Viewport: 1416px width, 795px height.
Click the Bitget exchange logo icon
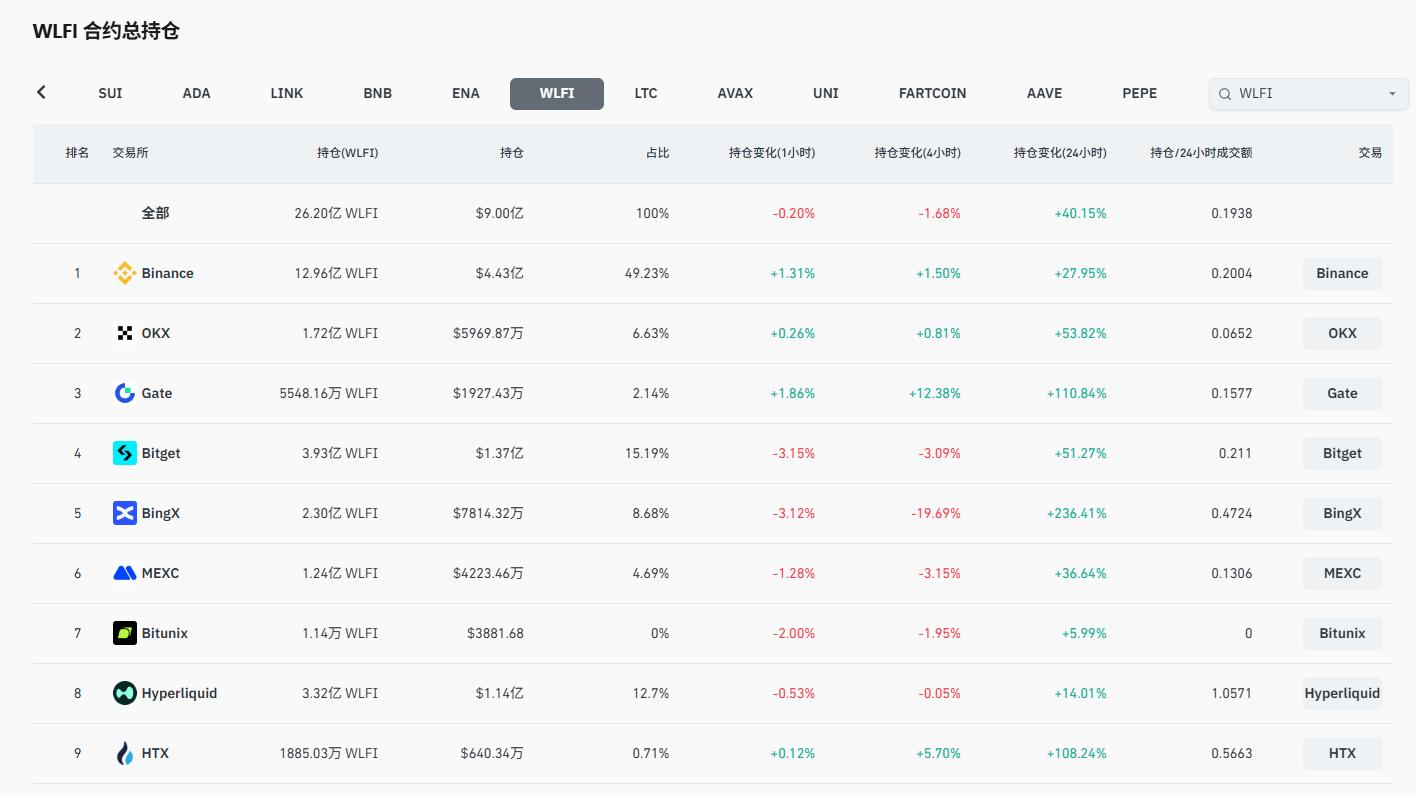[124, 453]
